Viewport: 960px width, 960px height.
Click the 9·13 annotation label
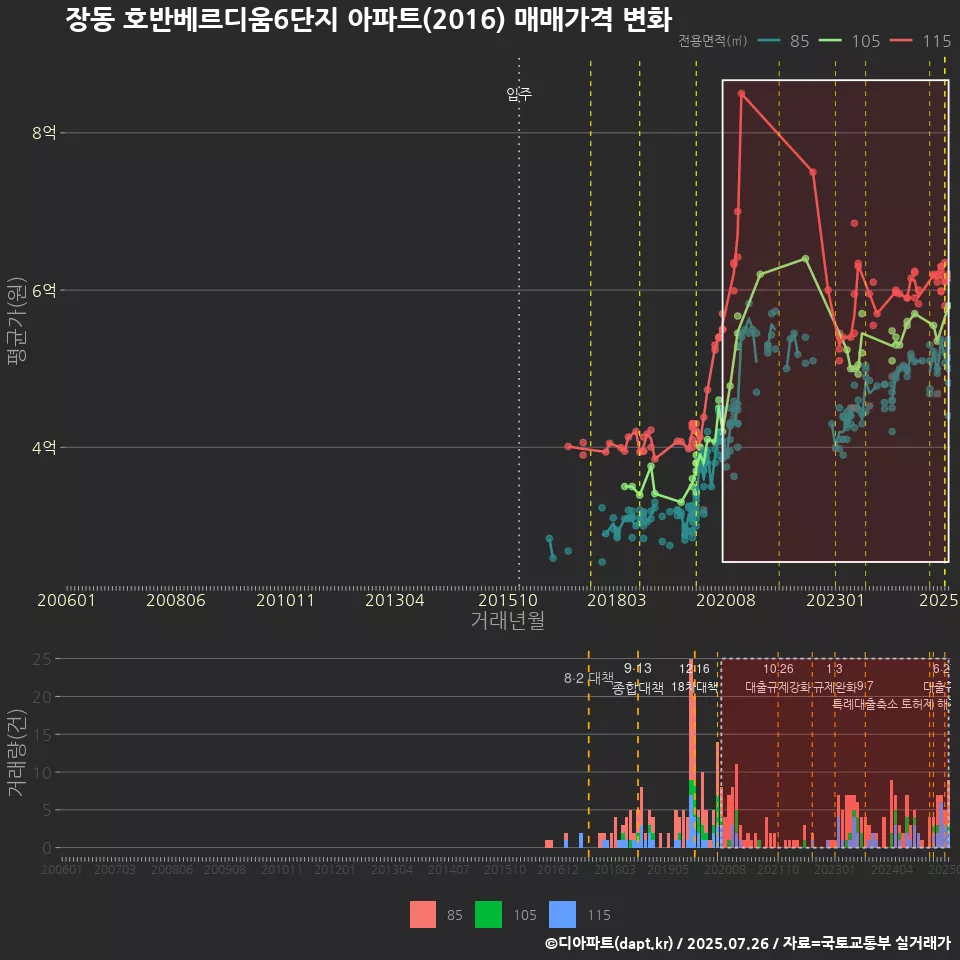click(x=637, y=669)
